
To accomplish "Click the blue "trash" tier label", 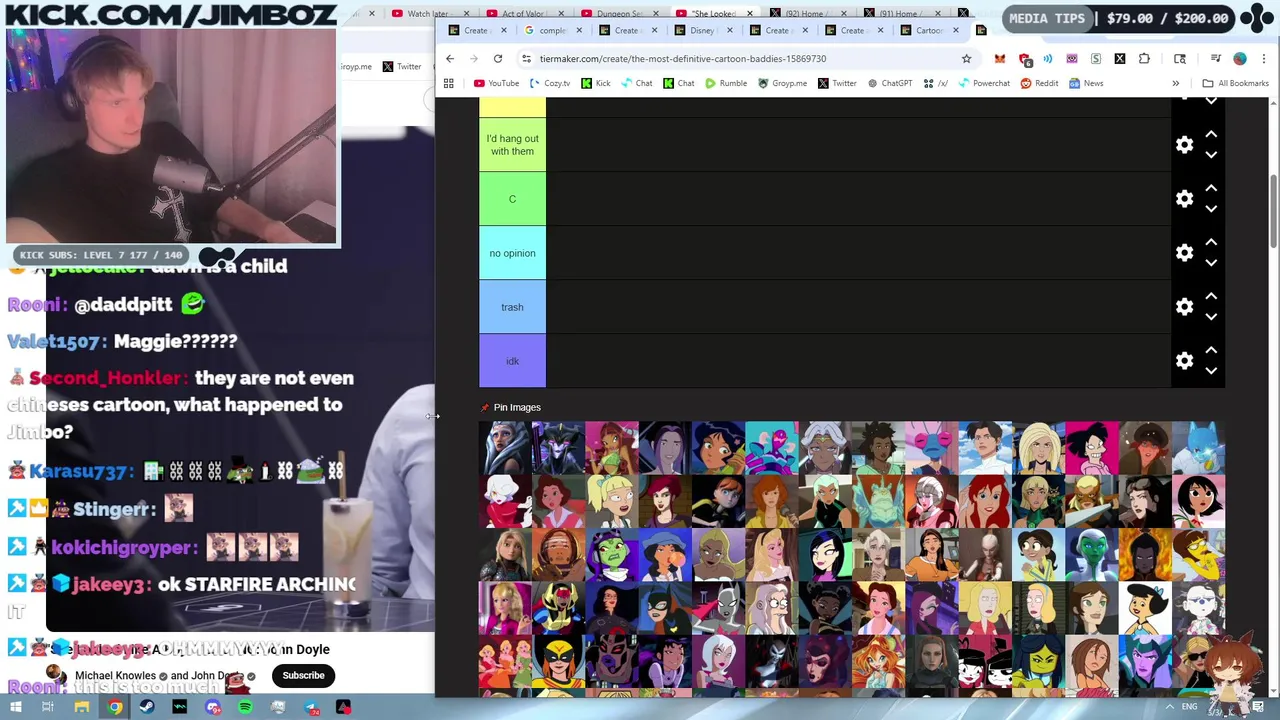I will [512, 307].
